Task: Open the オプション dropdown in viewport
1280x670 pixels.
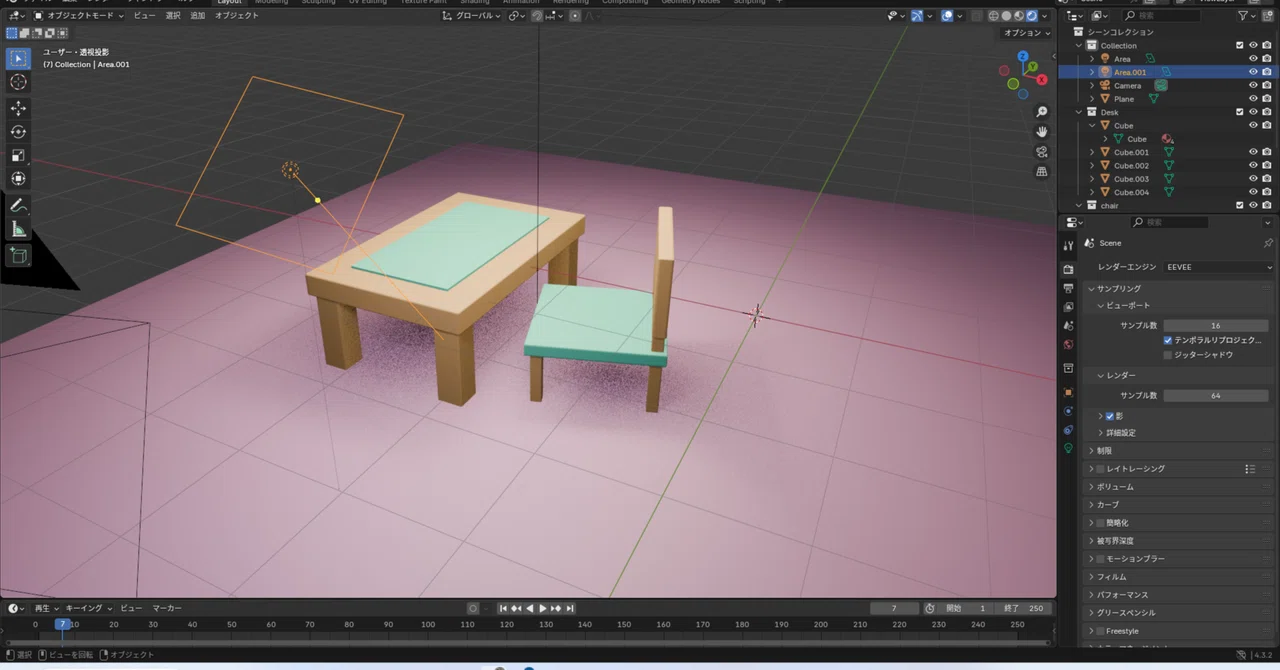Action: click(1026, 33)
